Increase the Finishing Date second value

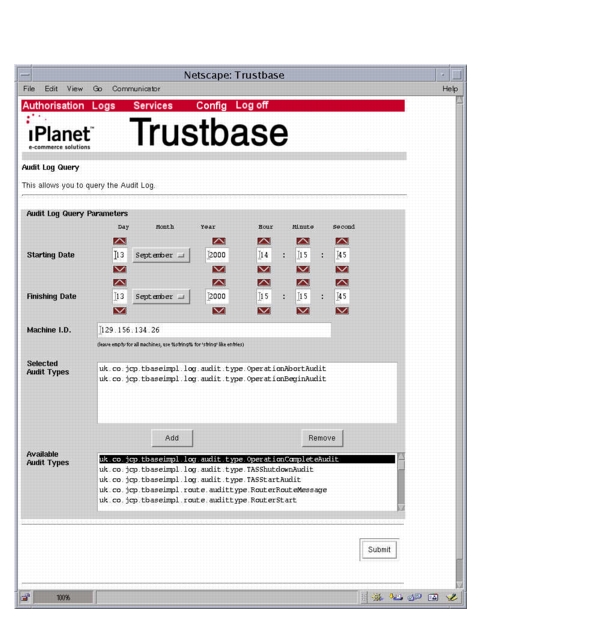tap(342, 282)
